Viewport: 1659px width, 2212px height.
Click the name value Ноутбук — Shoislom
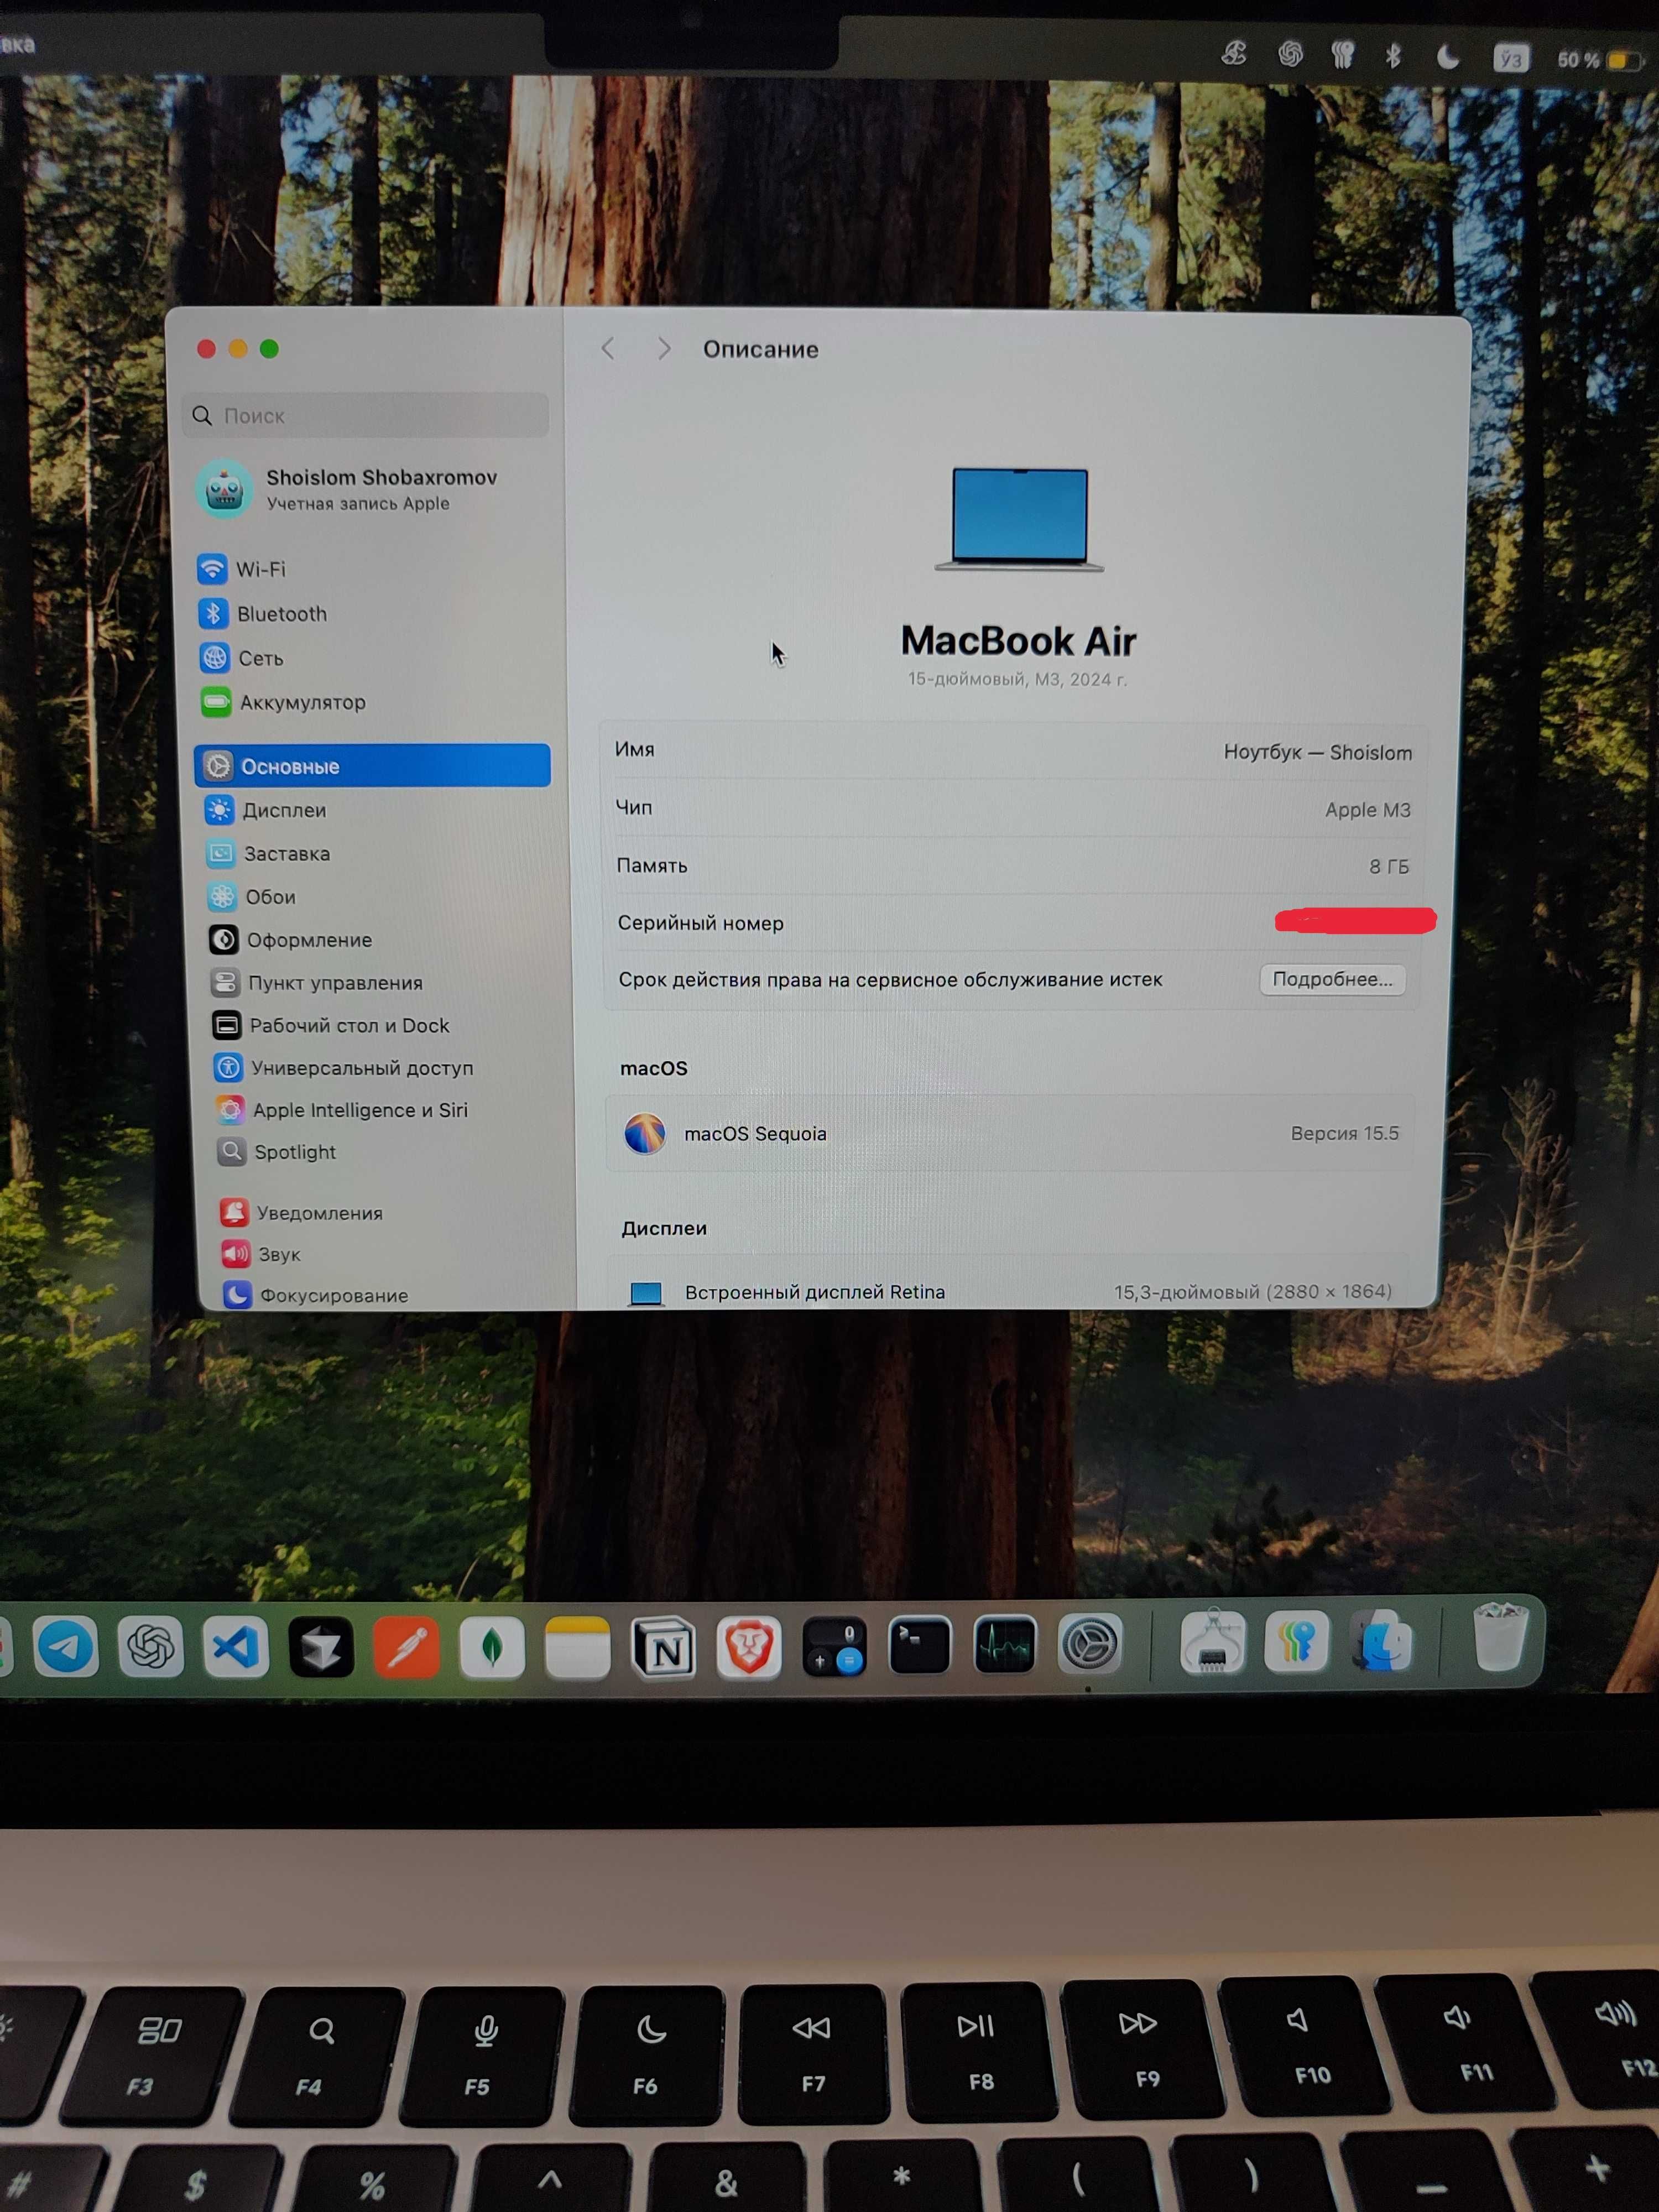pyautogui.click(x=1318, y=752)
